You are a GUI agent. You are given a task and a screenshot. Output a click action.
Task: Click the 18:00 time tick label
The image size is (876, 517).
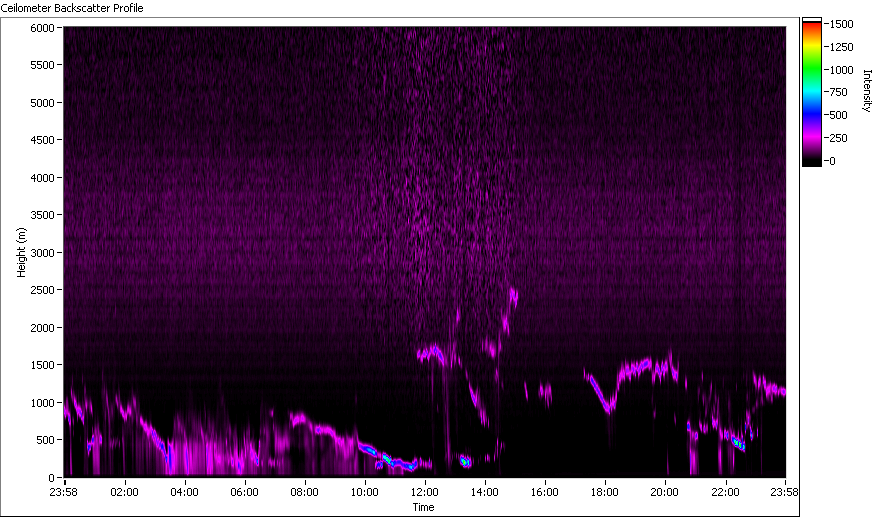point(604,492)
